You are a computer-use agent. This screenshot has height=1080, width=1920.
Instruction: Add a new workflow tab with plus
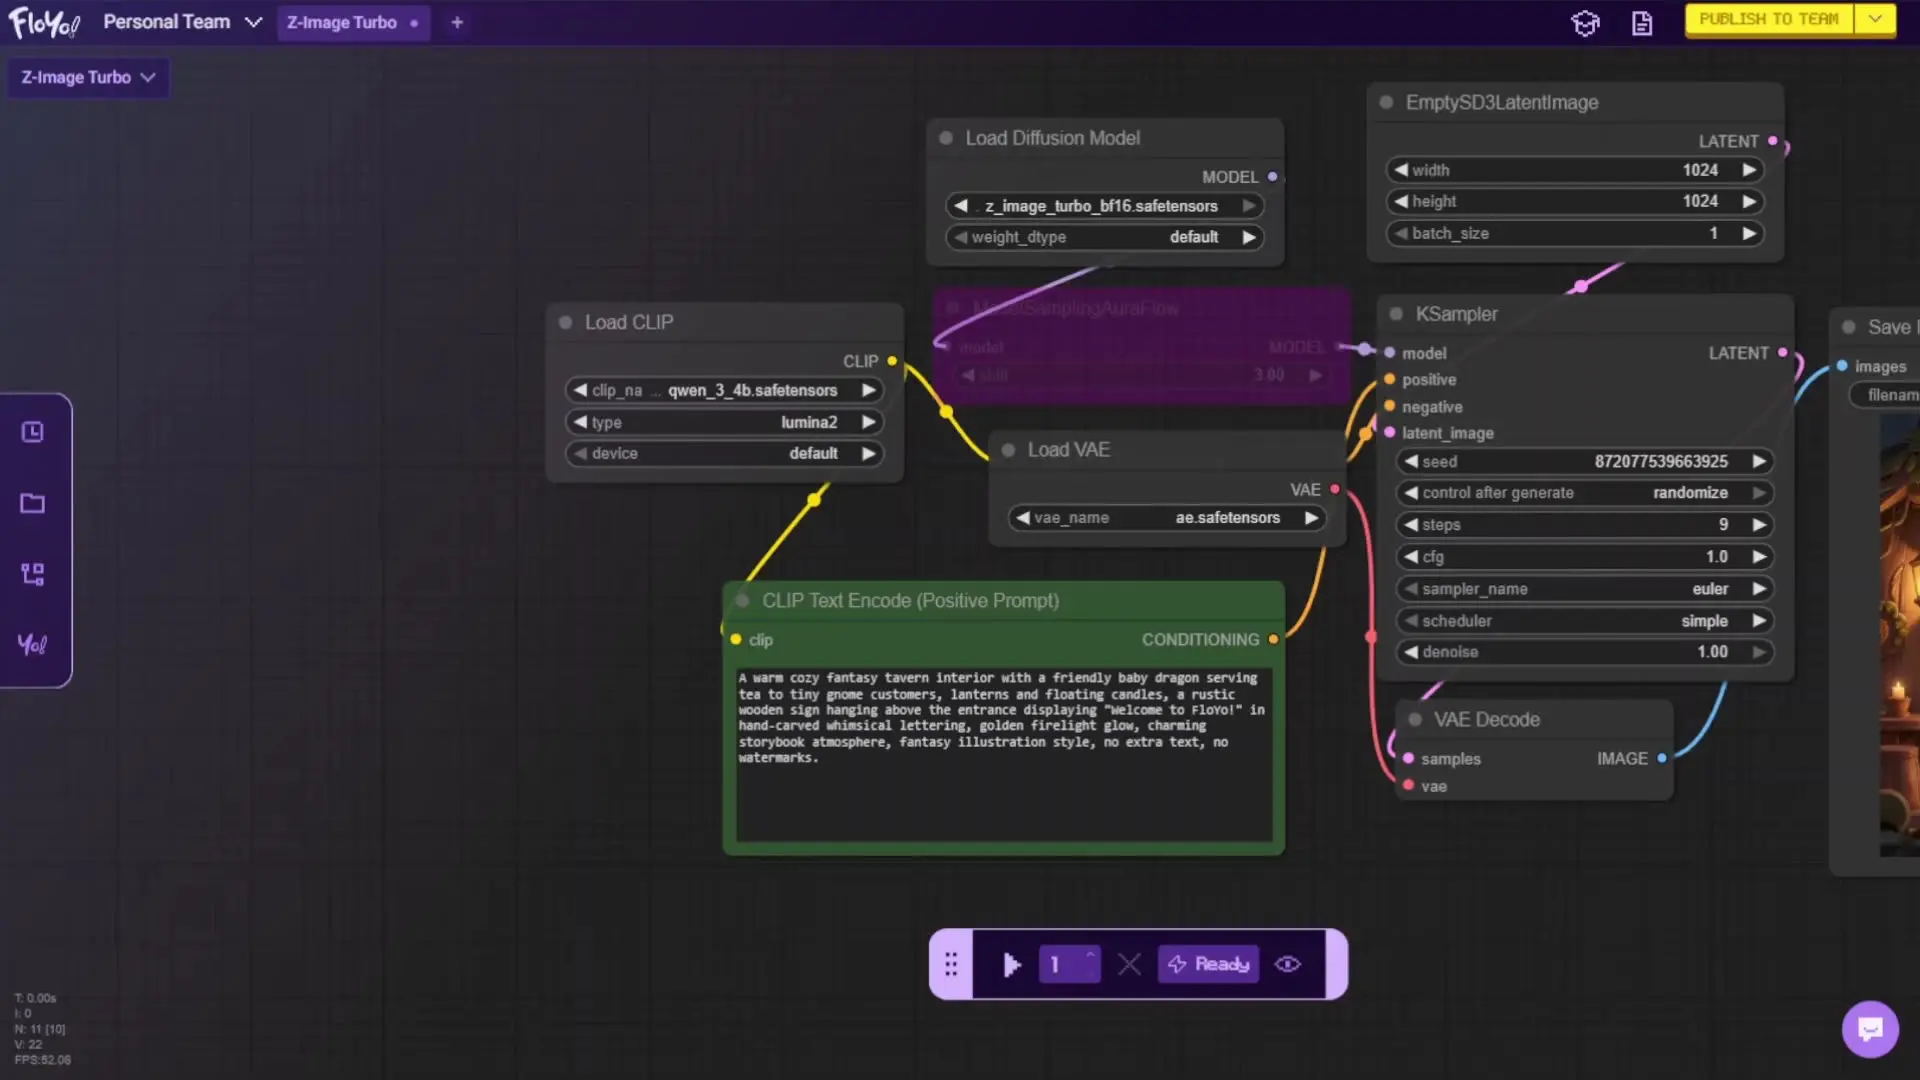[x=457, y=22]
